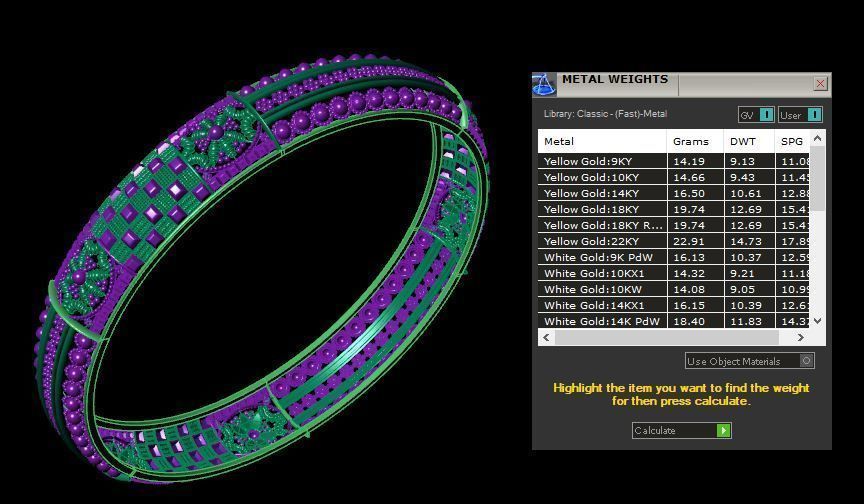The image size is (864, 504).
Task: Click the SPG column header
Action: pyautogui.click(x=792, y=142)
